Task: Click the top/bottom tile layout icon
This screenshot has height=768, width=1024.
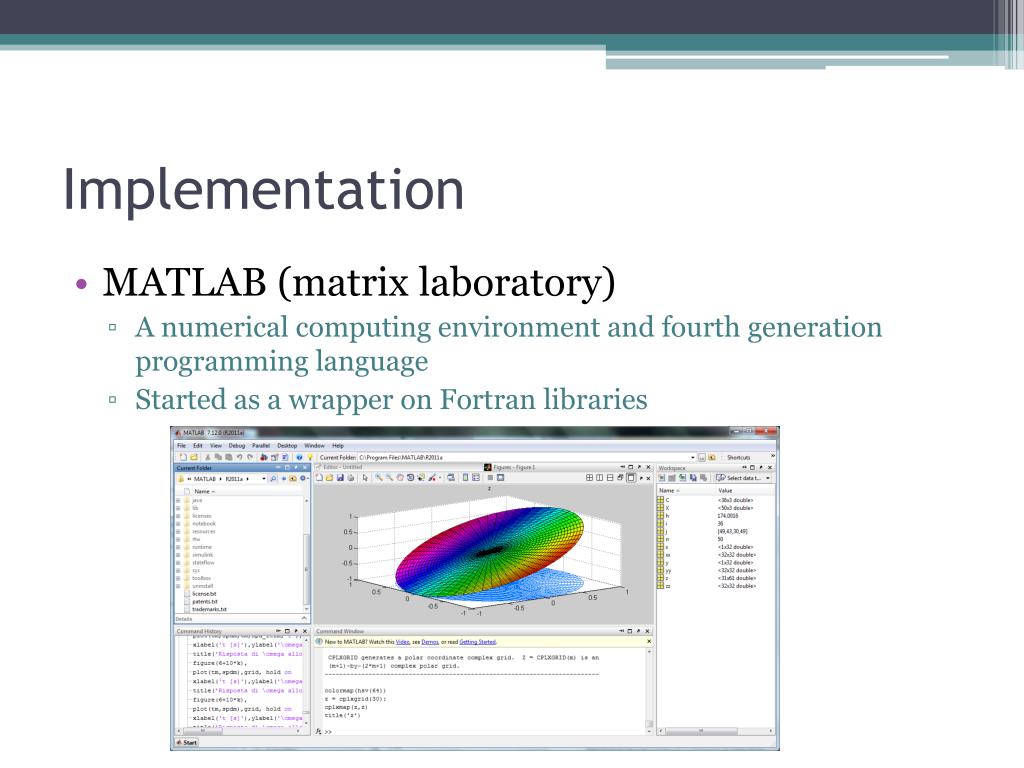Action: [x=610, y=477]
